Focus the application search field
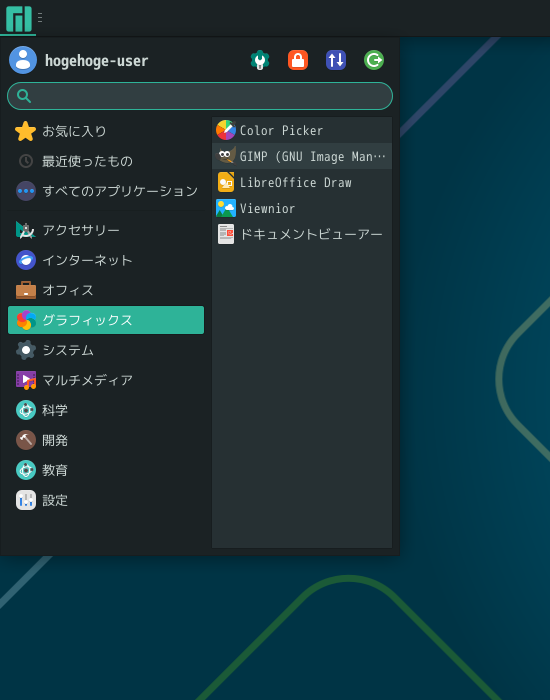Screen dimensions: 550x700 coord(200,96)
